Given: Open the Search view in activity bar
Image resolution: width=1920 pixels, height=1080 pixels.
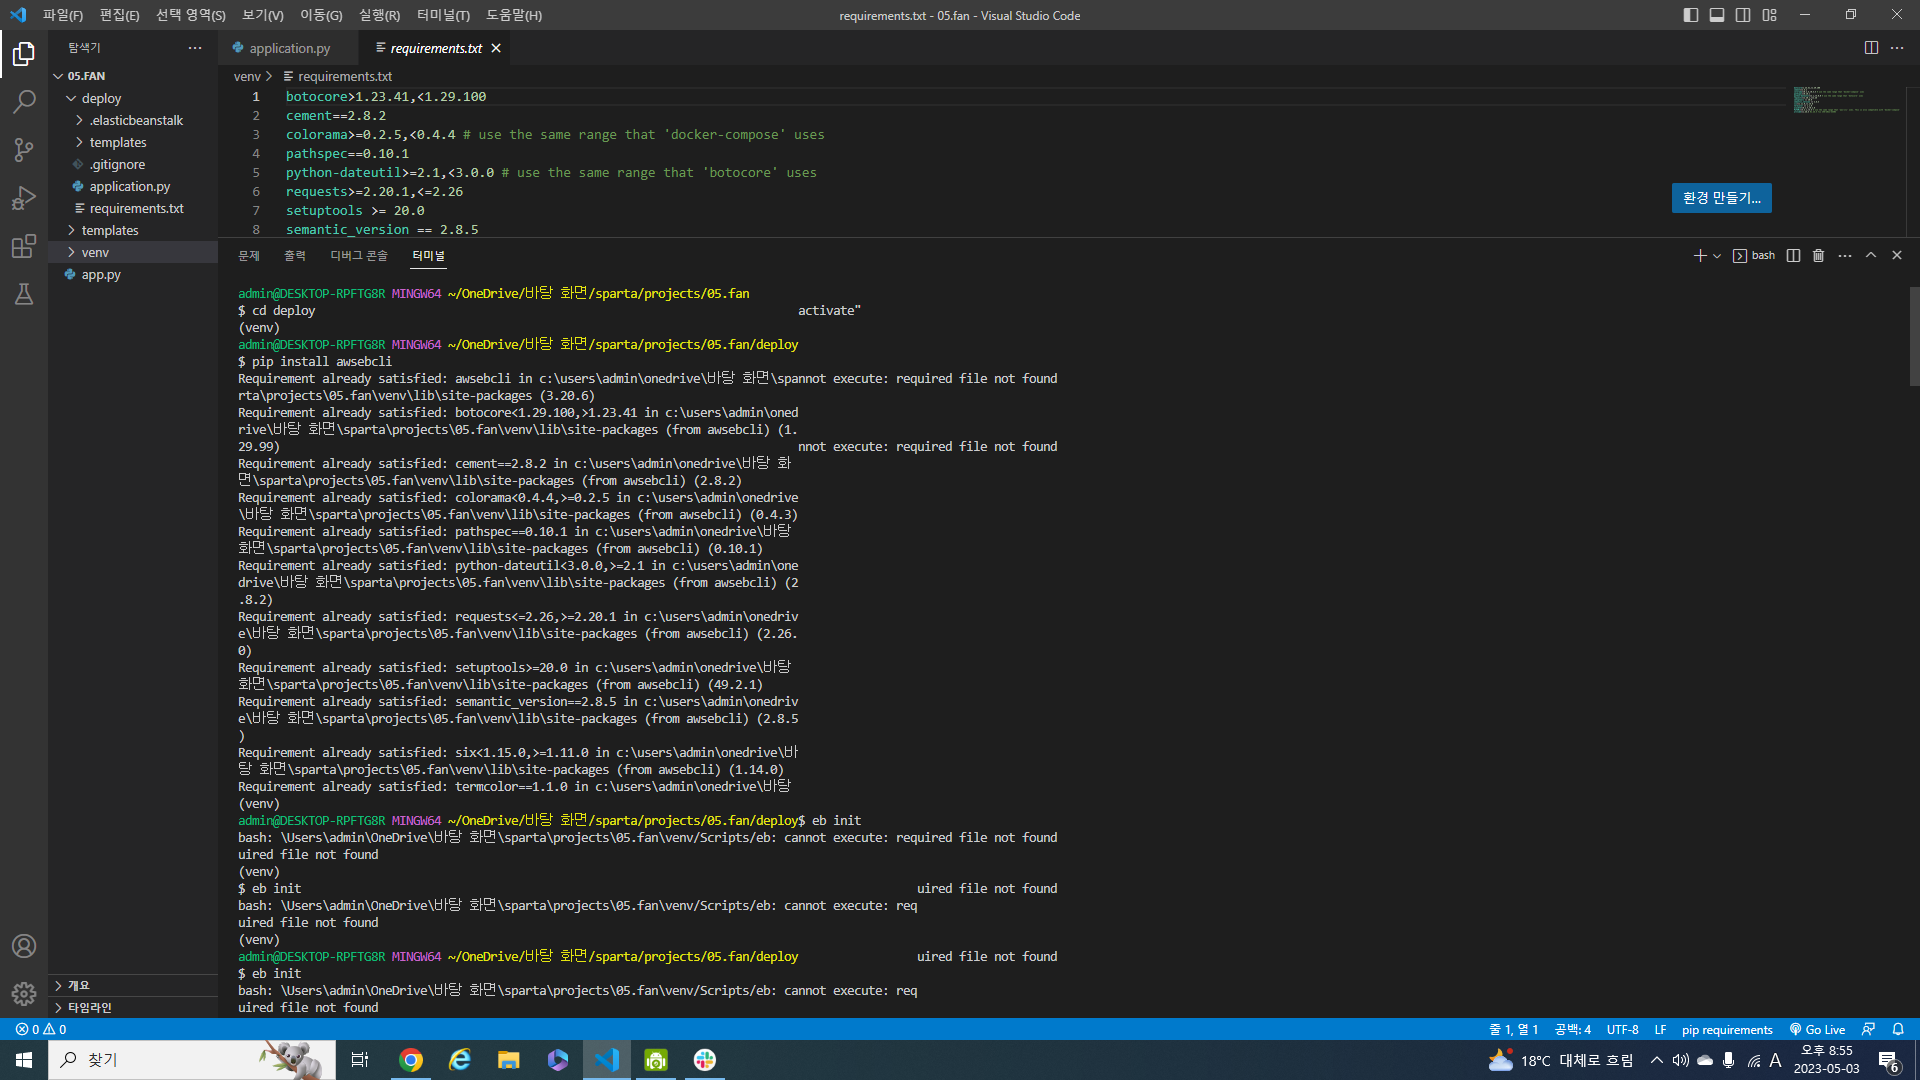Looking at the screenshot, I should (24, 102).
